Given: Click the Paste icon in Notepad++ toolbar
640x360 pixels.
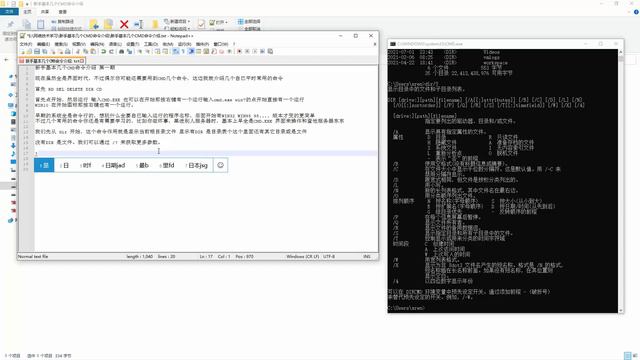Looking at the screenshot, I should [x=93, y=51].
